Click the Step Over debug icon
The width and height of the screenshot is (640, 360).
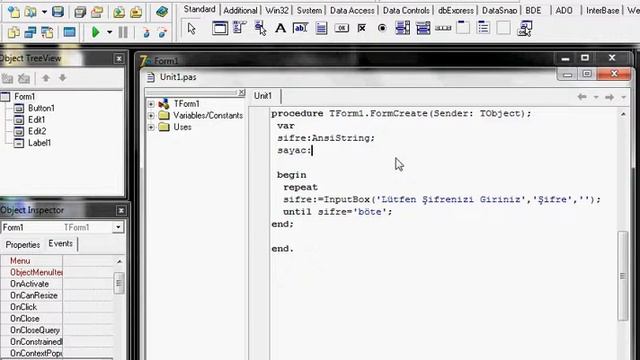coord(162,32)
